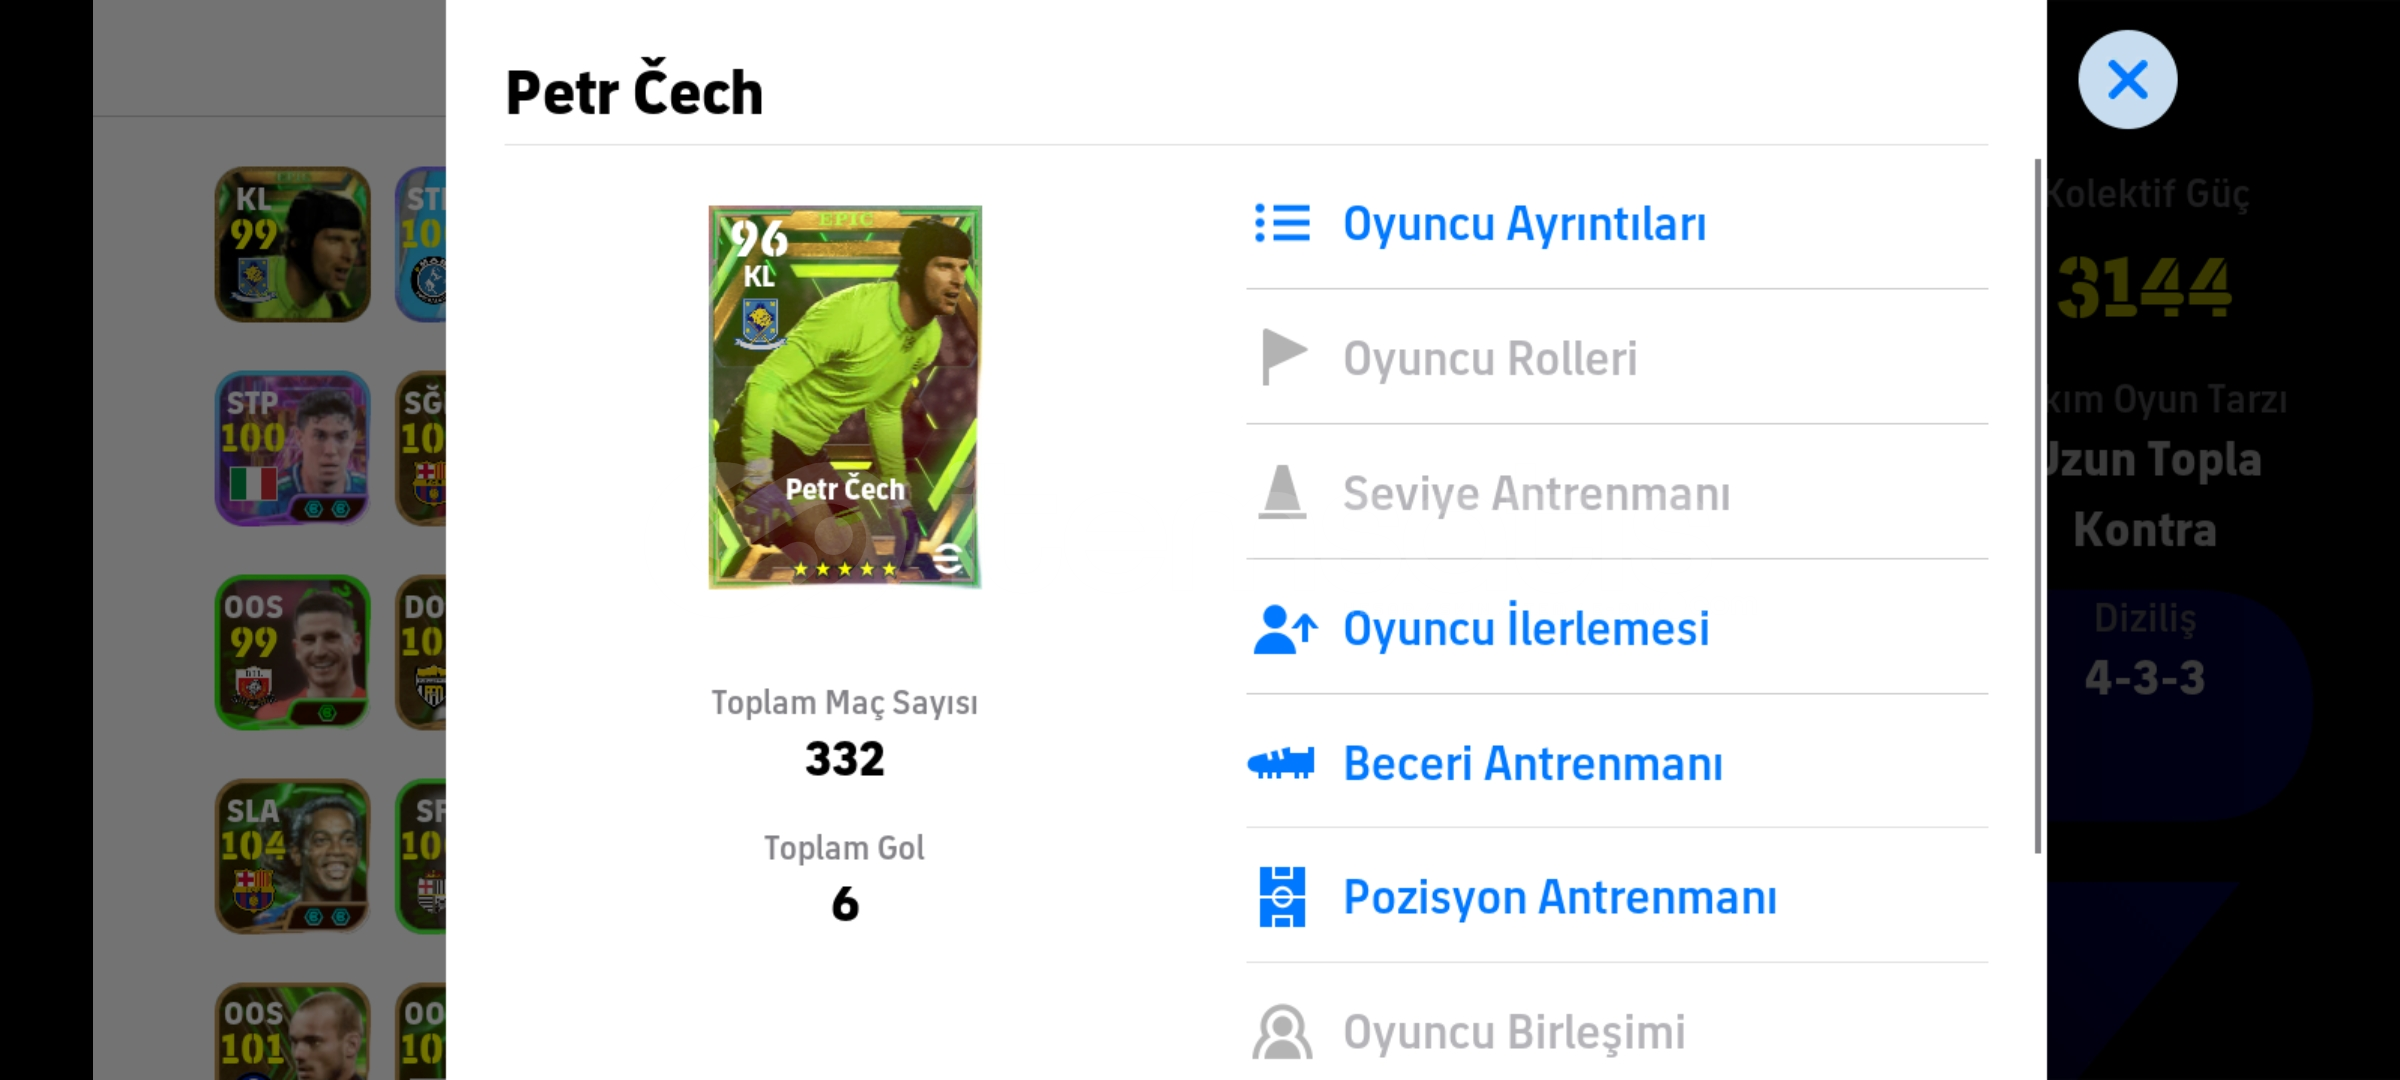
Task: Select Pozisyon Antrenmanı option
Action: point(1616,897)
